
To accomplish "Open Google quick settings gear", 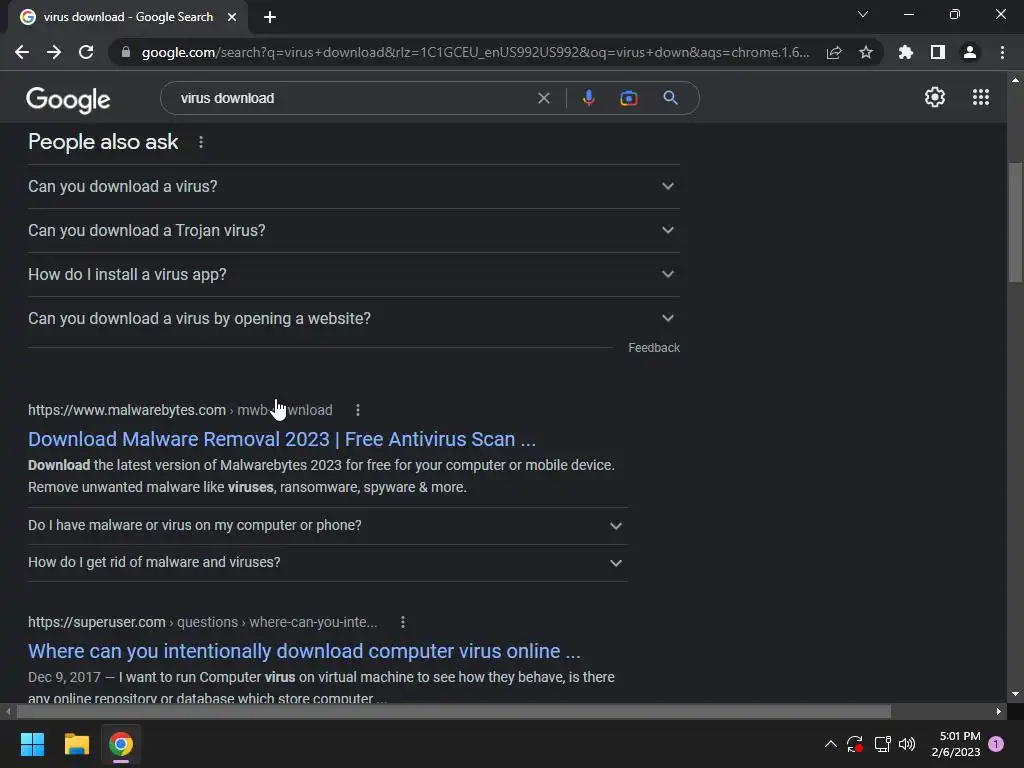I will [x=935, y=97].
